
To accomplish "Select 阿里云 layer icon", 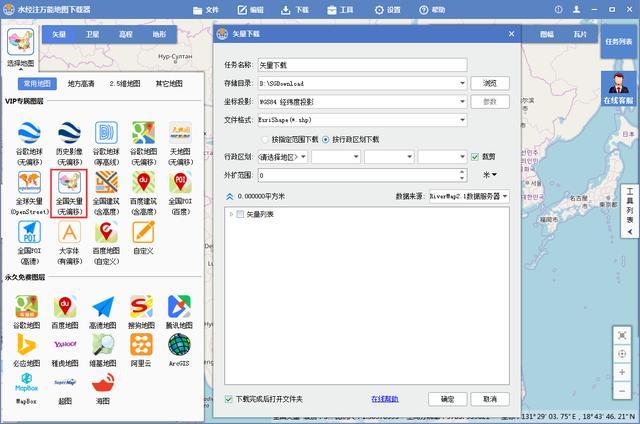I will pos(141,345).
